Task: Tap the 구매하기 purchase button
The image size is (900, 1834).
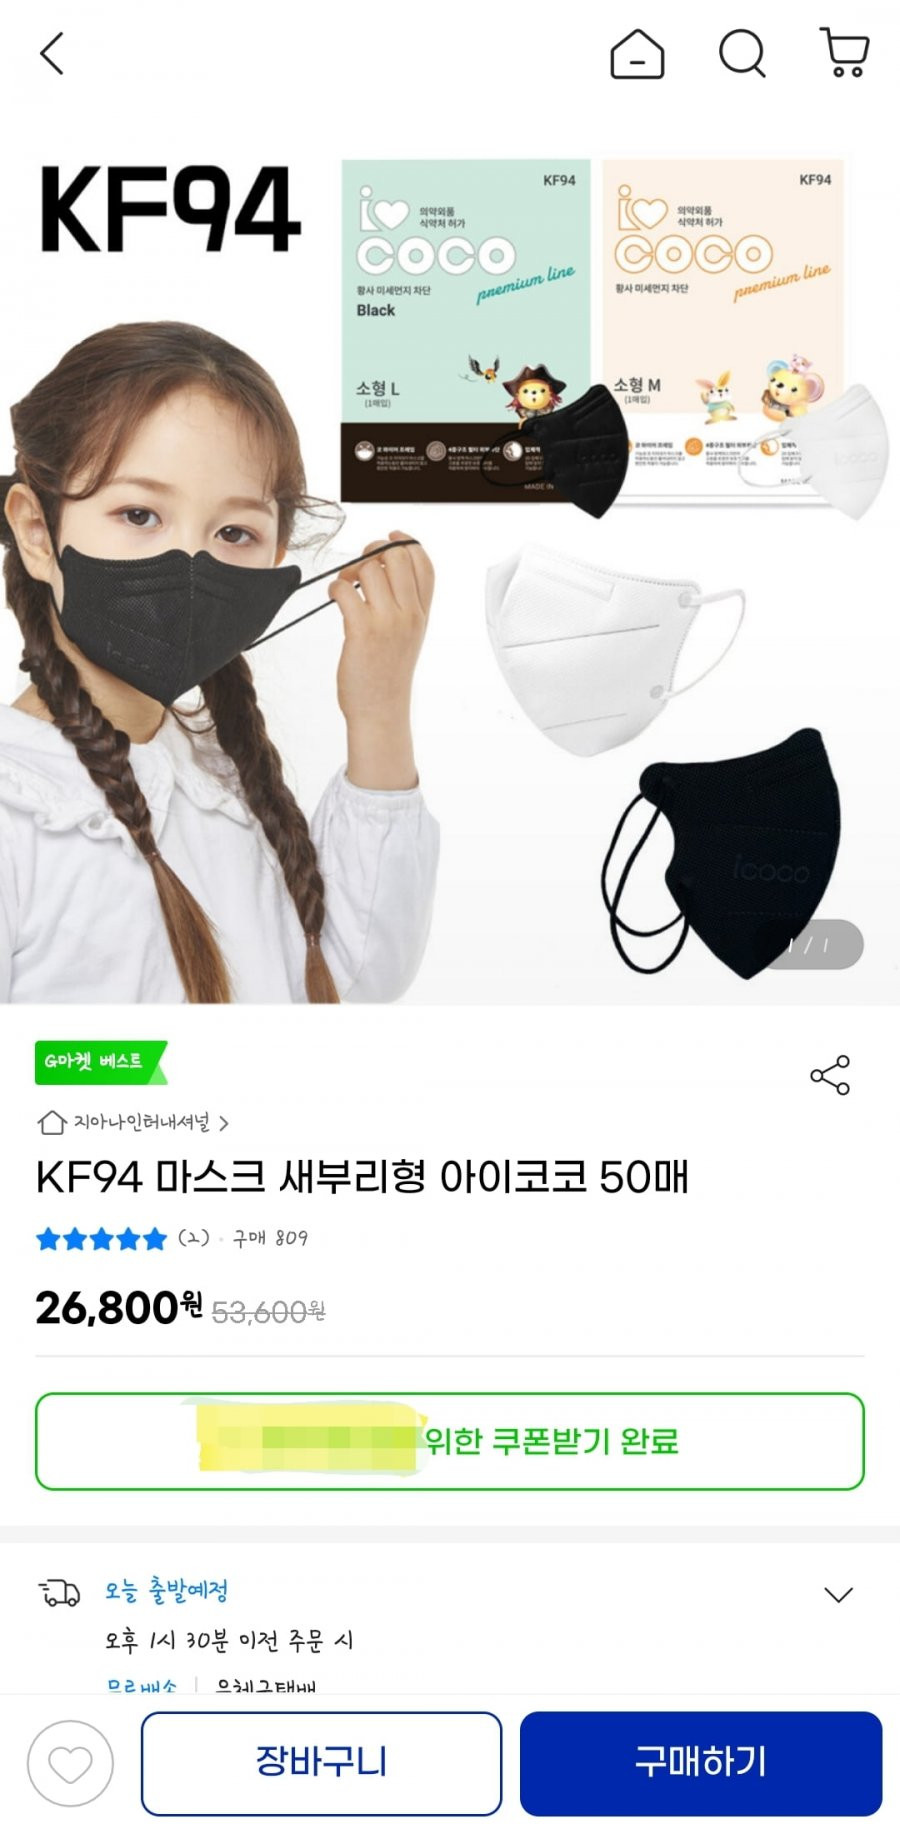Action: click(x=701, y=1763)
